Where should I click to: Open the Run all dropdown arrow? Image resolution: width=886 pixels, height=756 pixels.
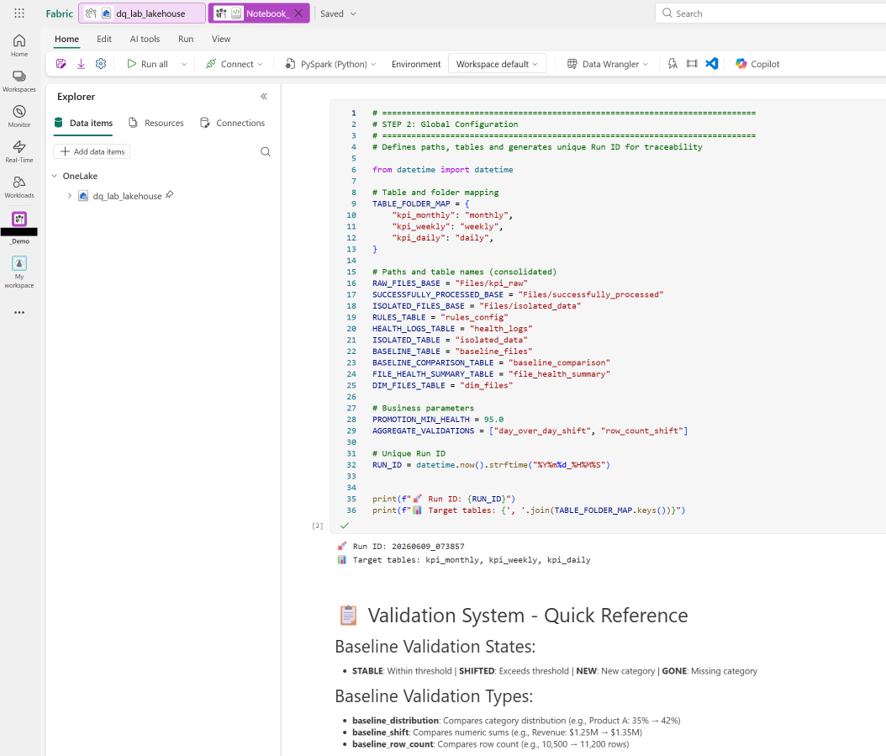click(184, 64)
